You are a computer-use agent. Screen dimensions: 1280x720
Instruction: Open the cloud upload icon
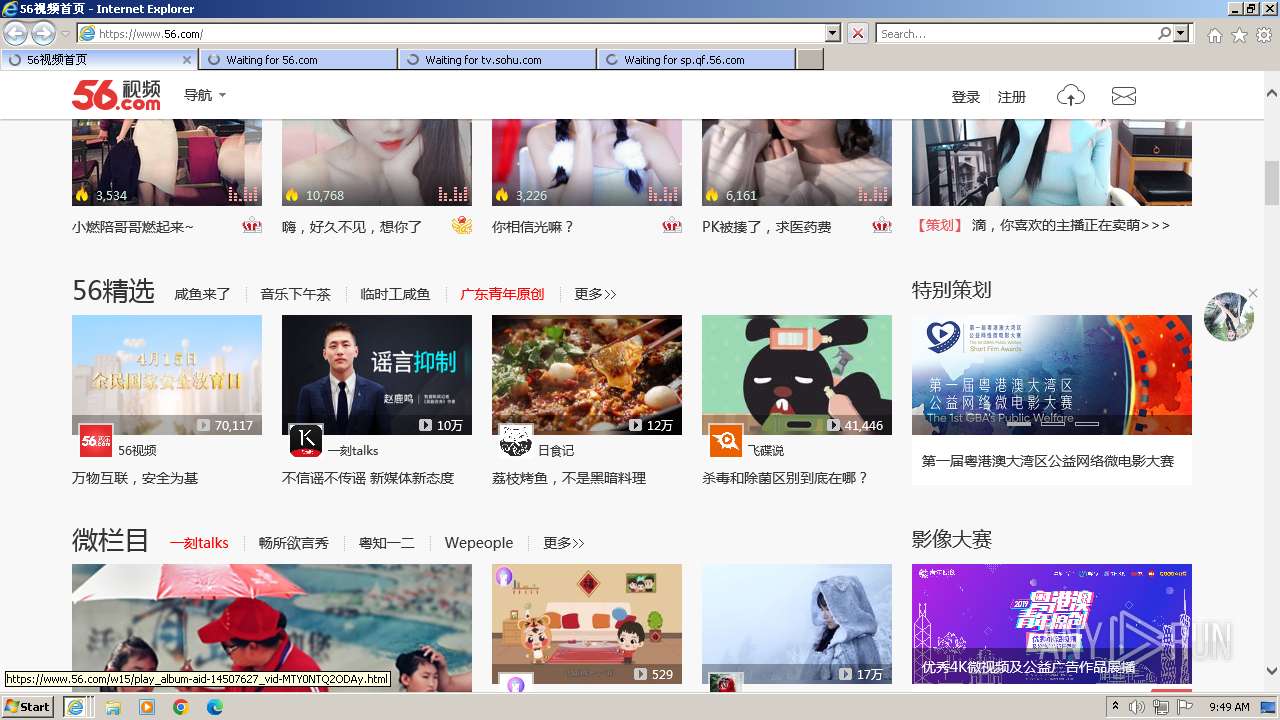point(1071,96)
